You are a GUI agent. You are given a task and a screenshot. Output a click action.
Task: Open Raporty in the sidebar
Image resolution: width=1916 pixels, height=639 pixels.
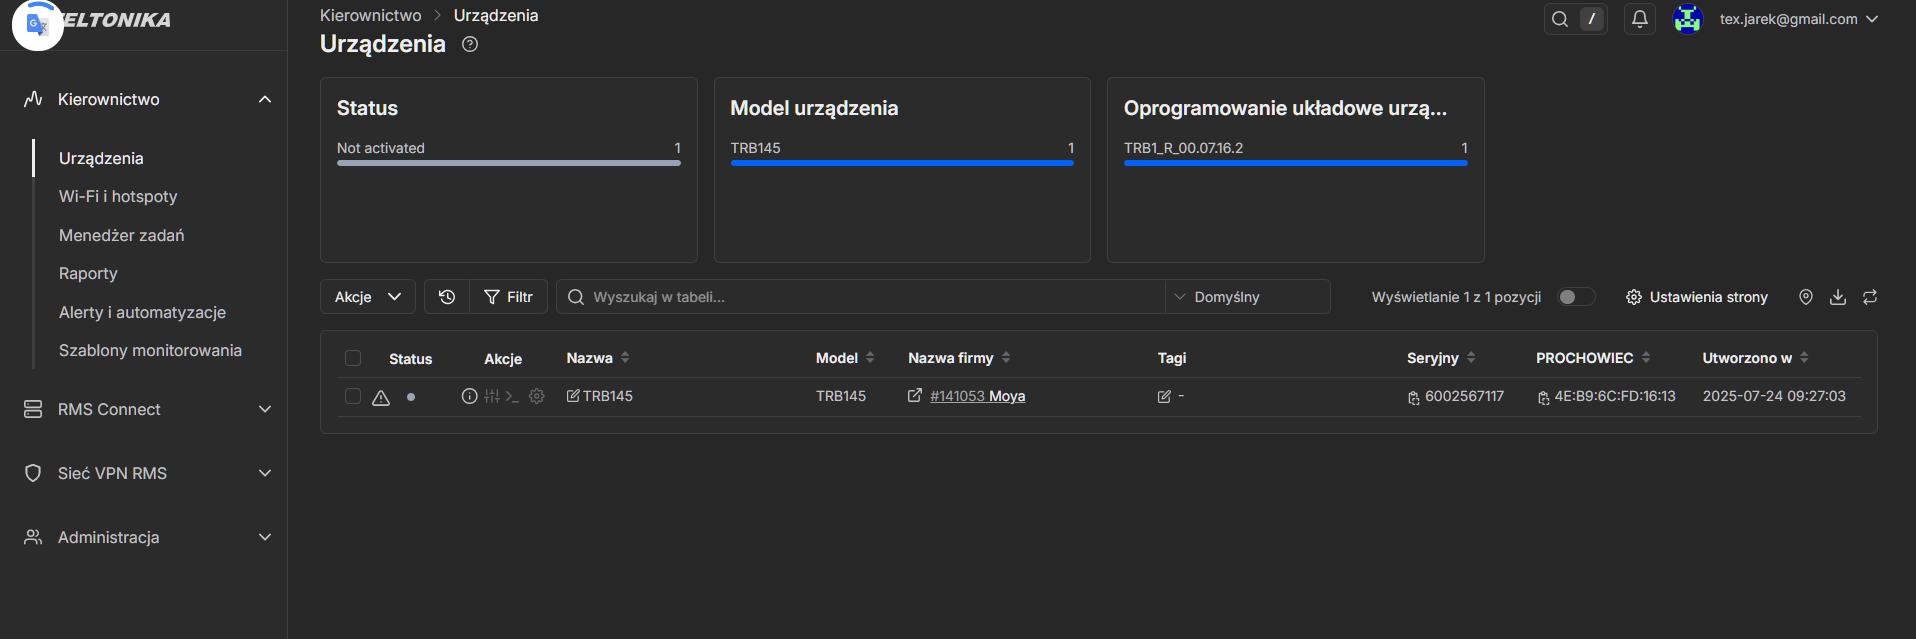88,273
